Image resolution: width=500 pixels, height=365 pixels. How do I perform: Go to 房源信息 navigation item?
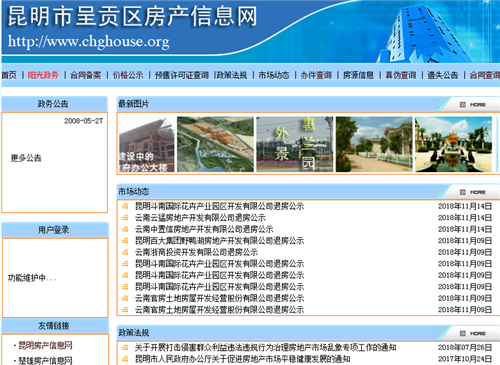(359, 75)
